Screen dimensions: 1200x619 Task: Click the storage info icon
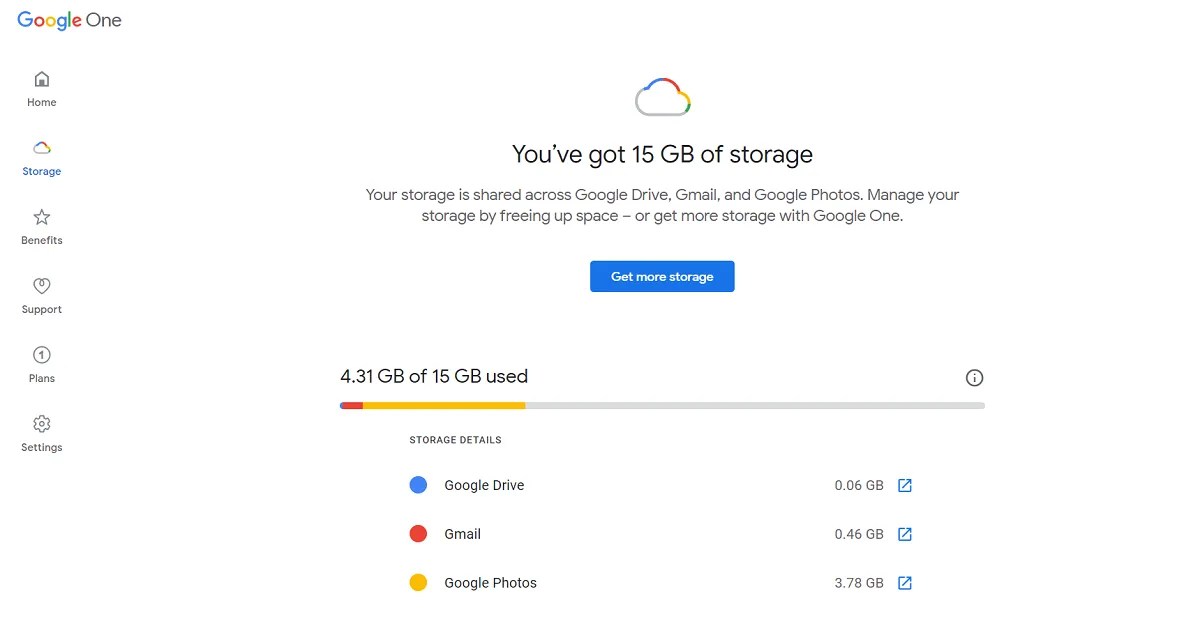[974, 378]
